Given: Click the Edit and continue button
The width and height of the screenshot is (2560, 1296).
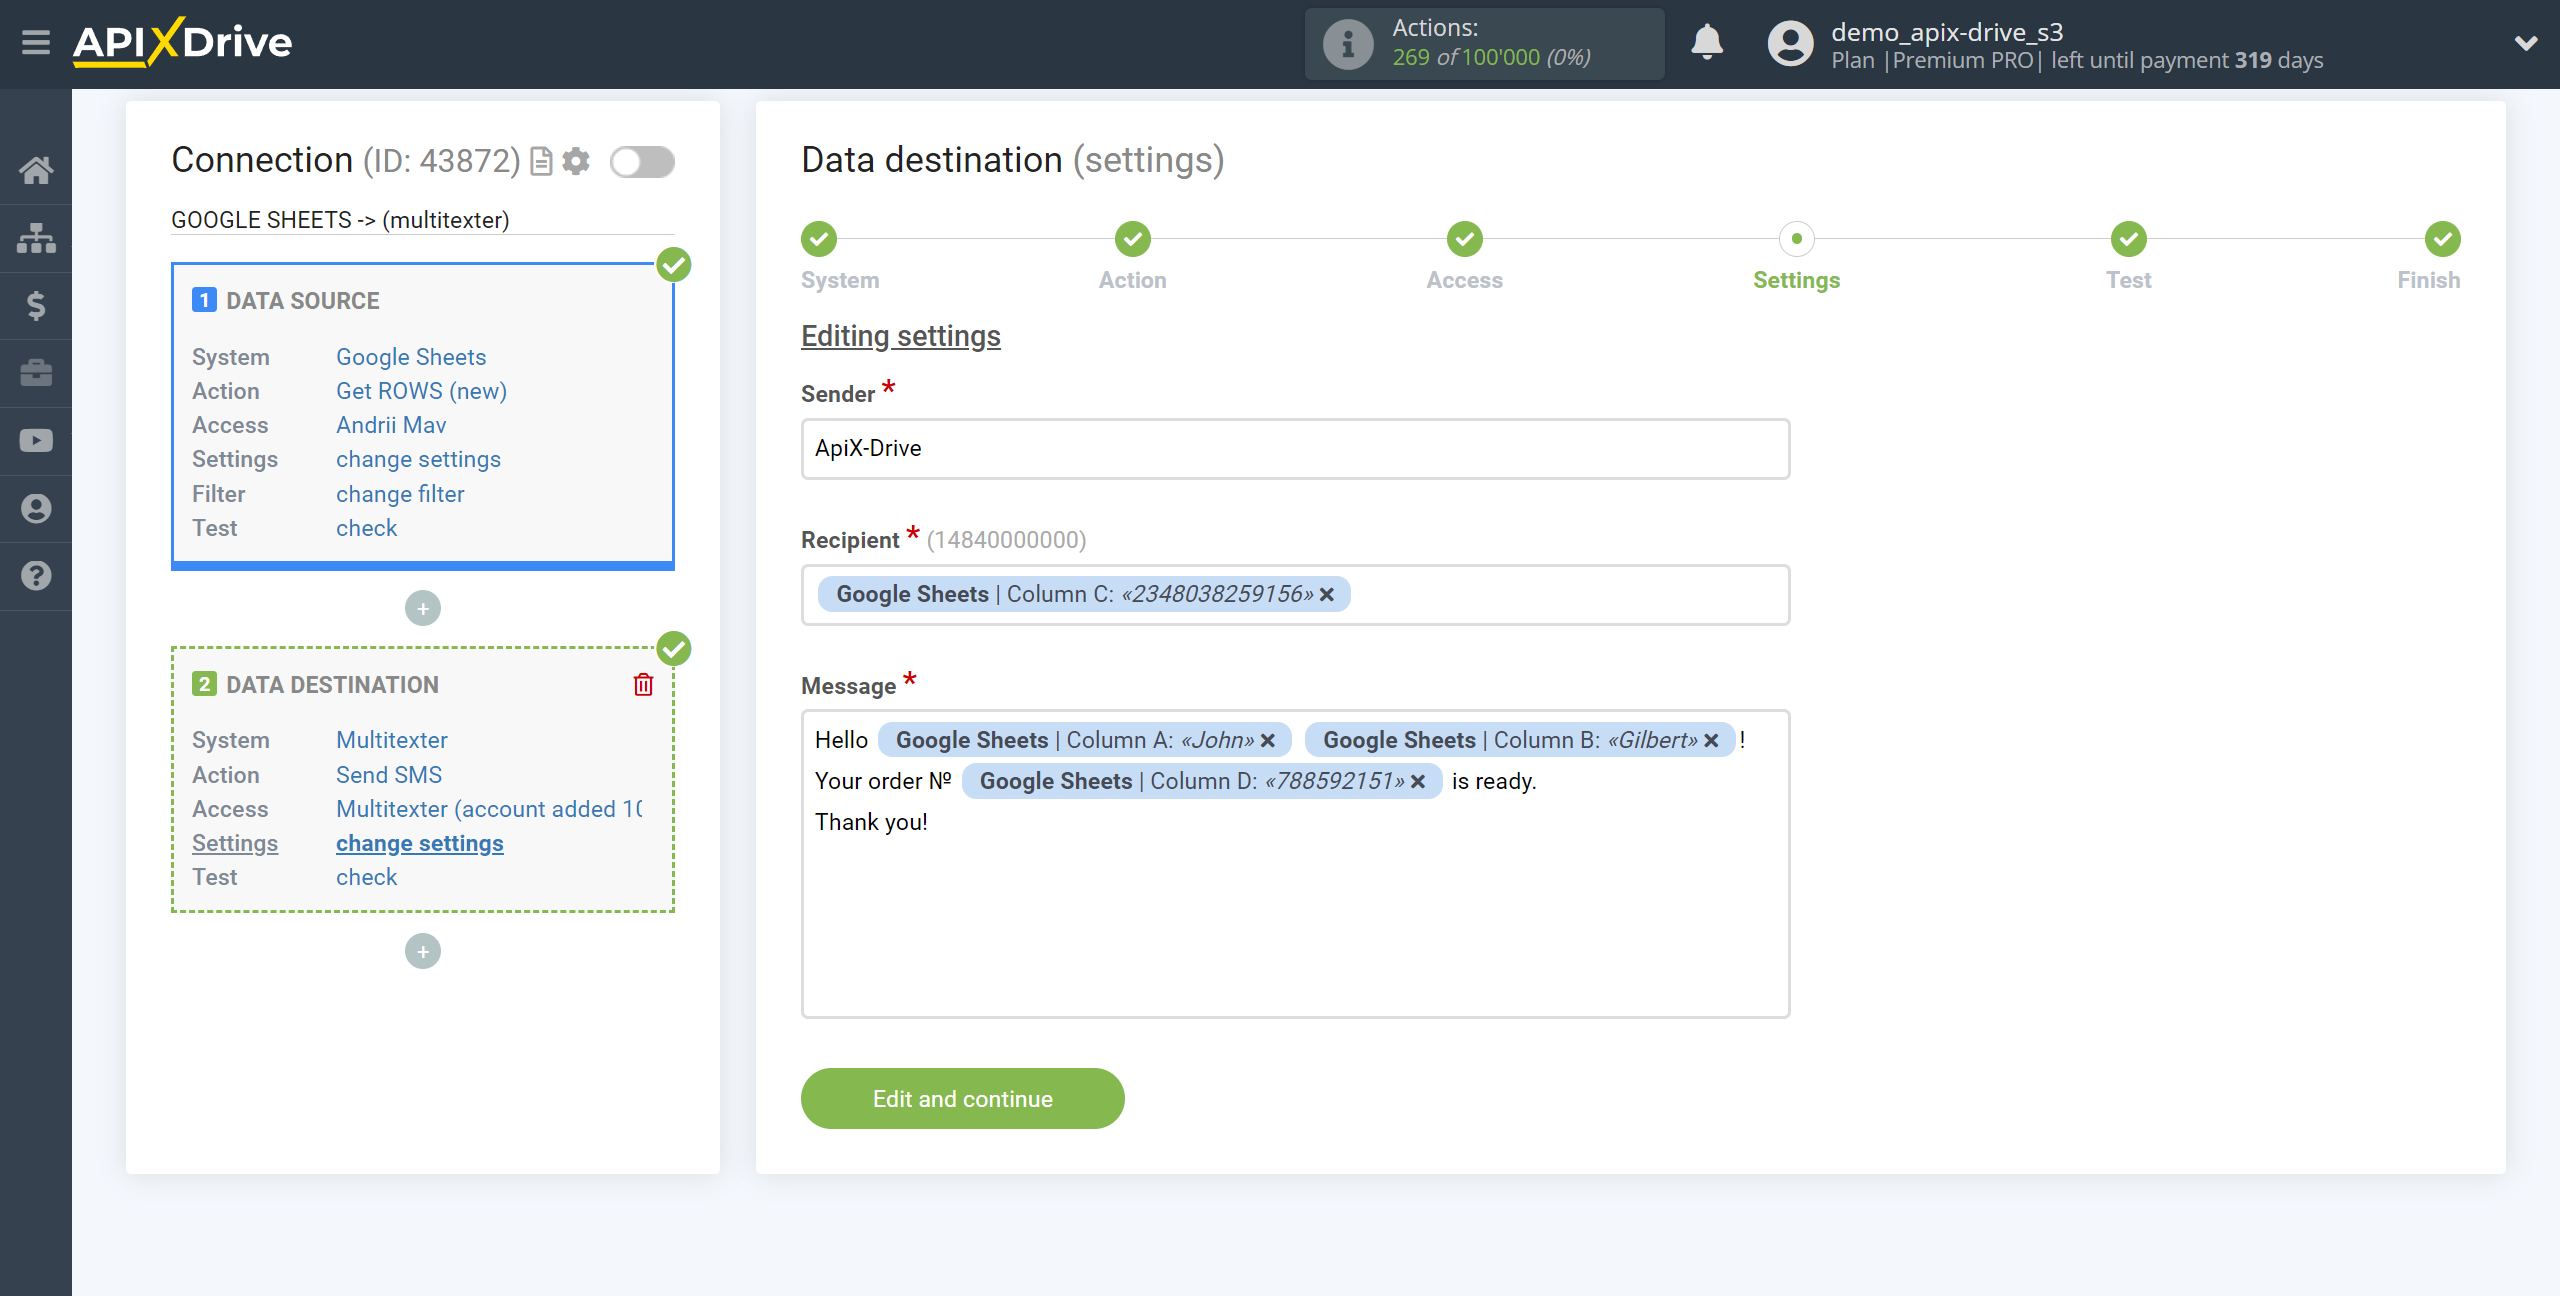Looking at the screenshot, I should (x=962, y=1098).
